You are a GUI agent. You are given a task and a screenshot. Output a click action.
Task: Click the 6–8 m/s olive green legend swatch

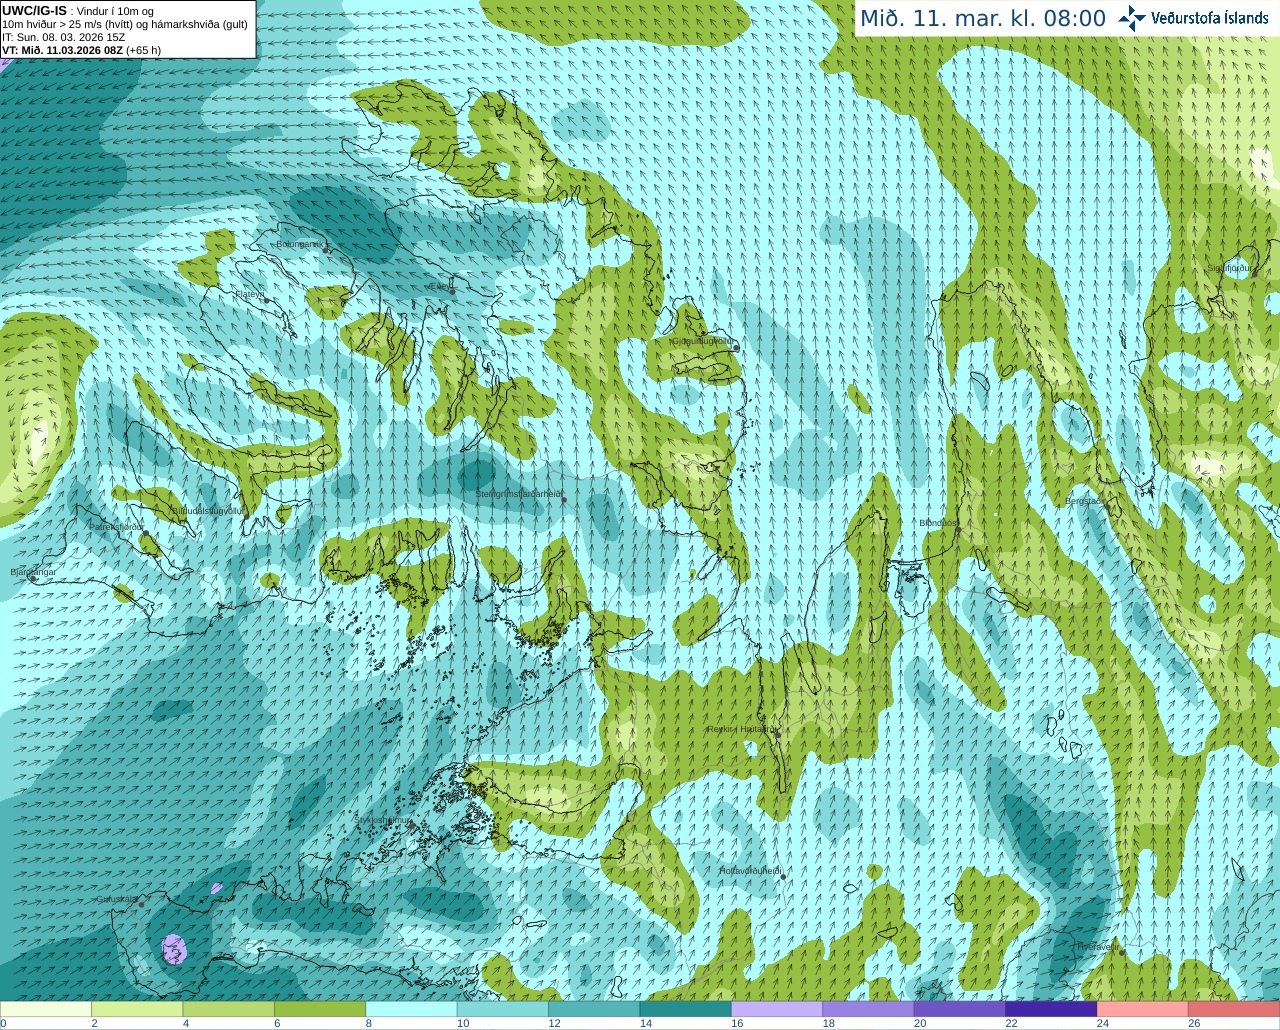[x=320, y=1009]
